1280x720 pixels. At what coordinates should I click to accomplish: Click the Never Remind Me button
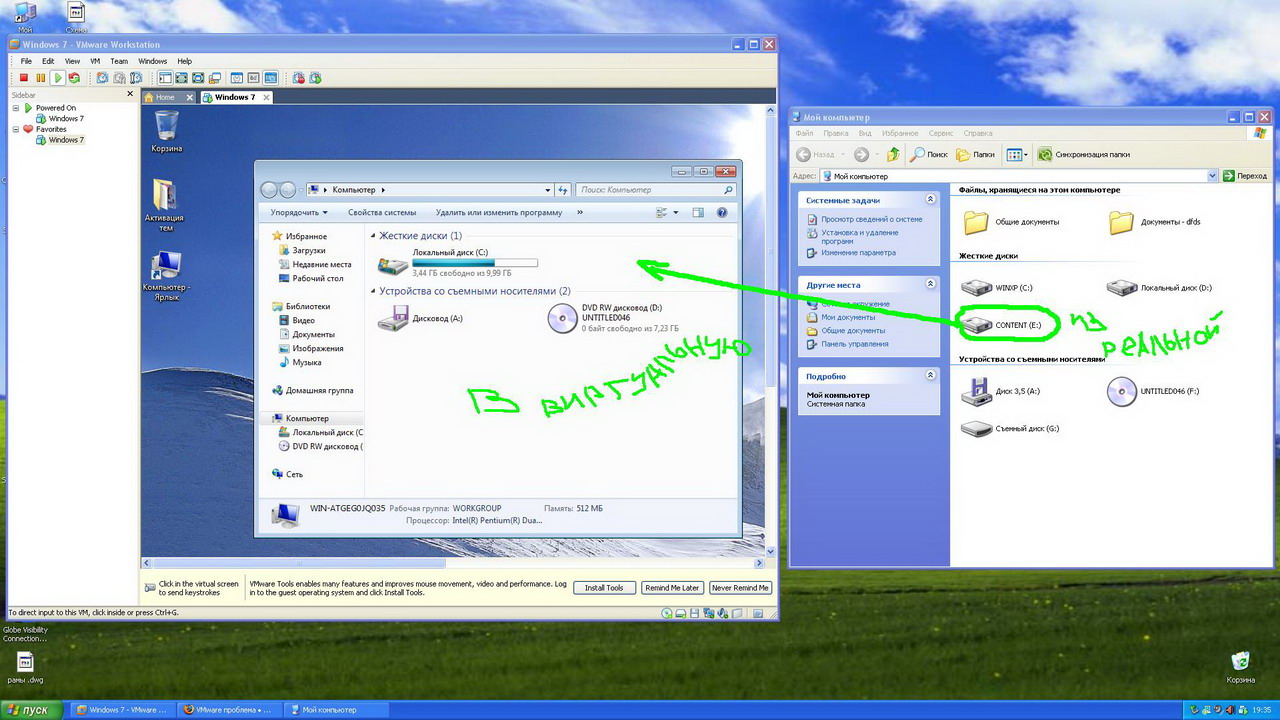point(740,588)
